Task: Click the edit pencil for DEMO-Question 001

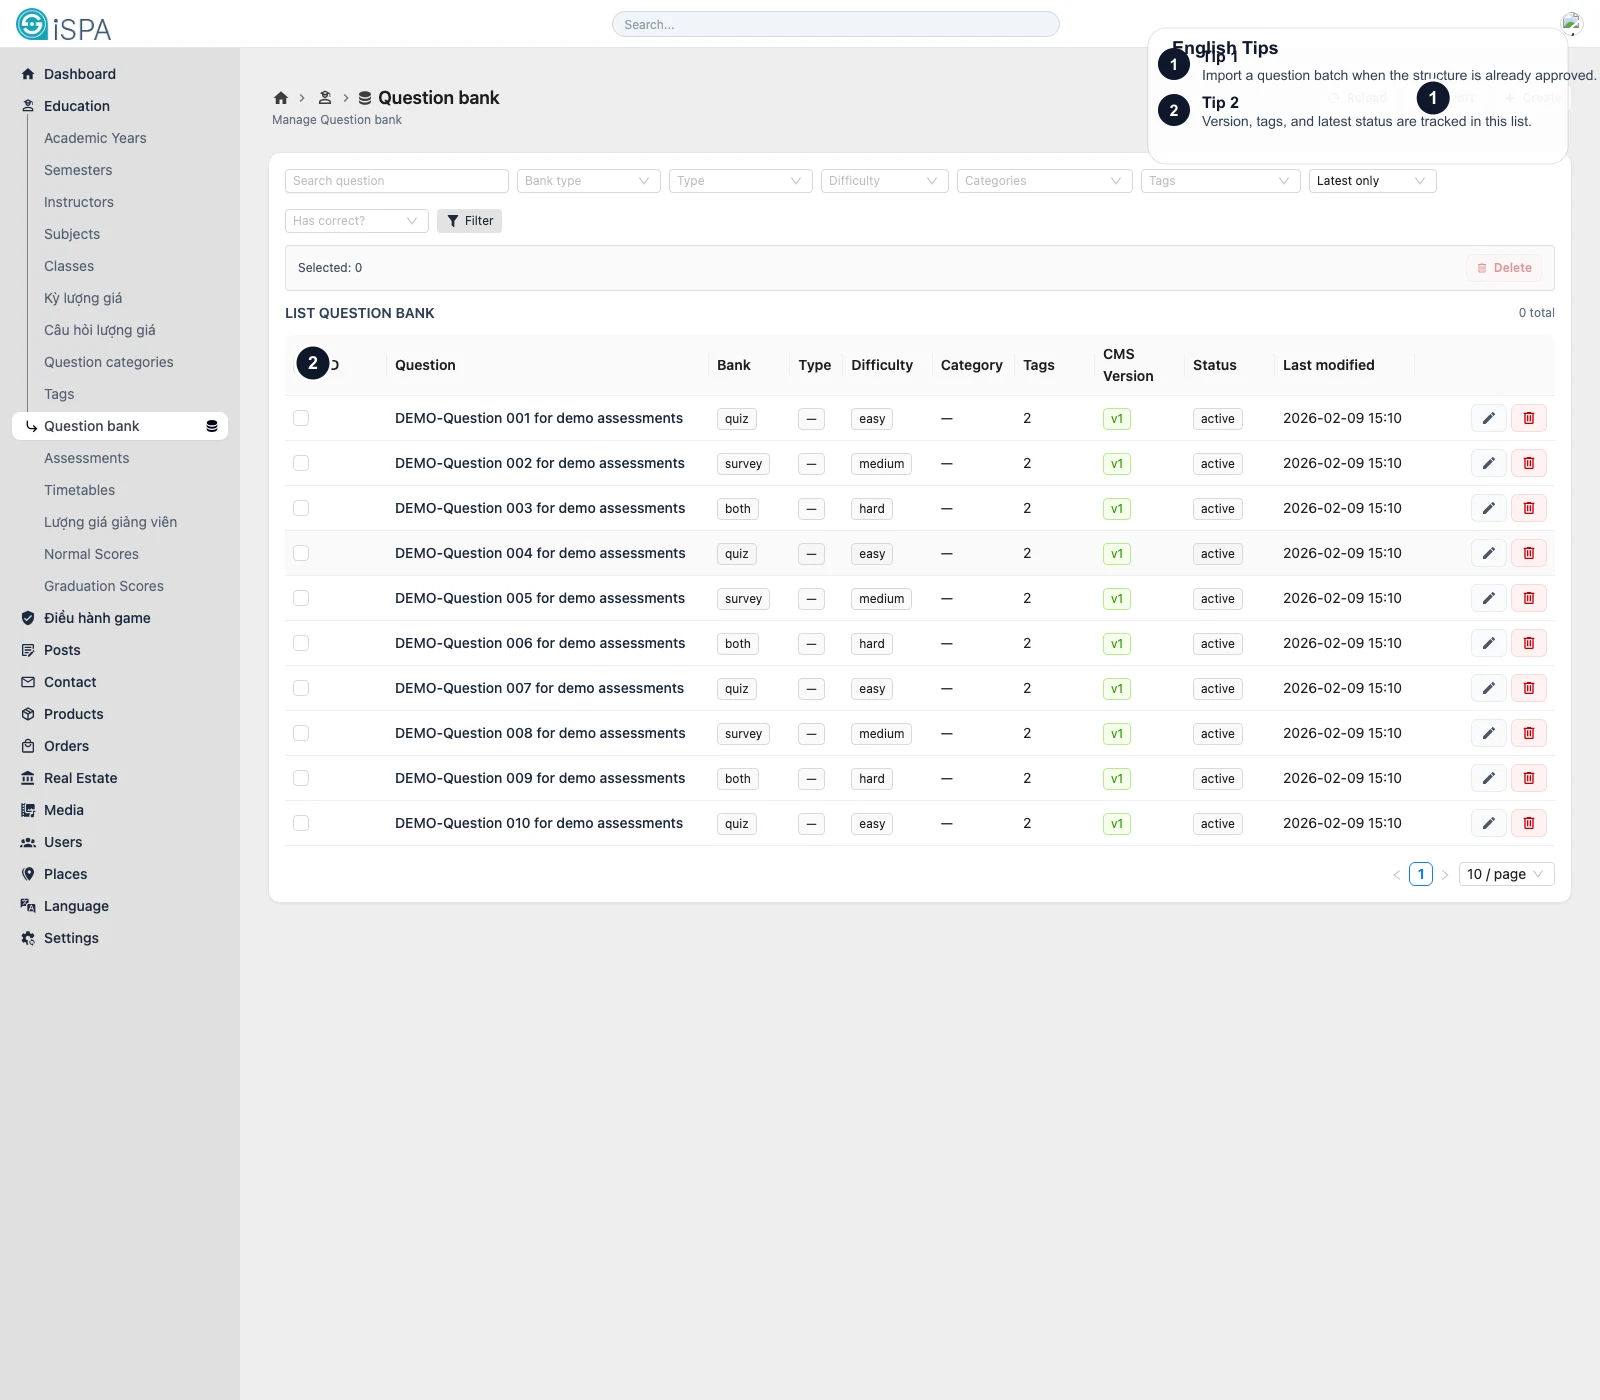Action: tap(1488, 418)
